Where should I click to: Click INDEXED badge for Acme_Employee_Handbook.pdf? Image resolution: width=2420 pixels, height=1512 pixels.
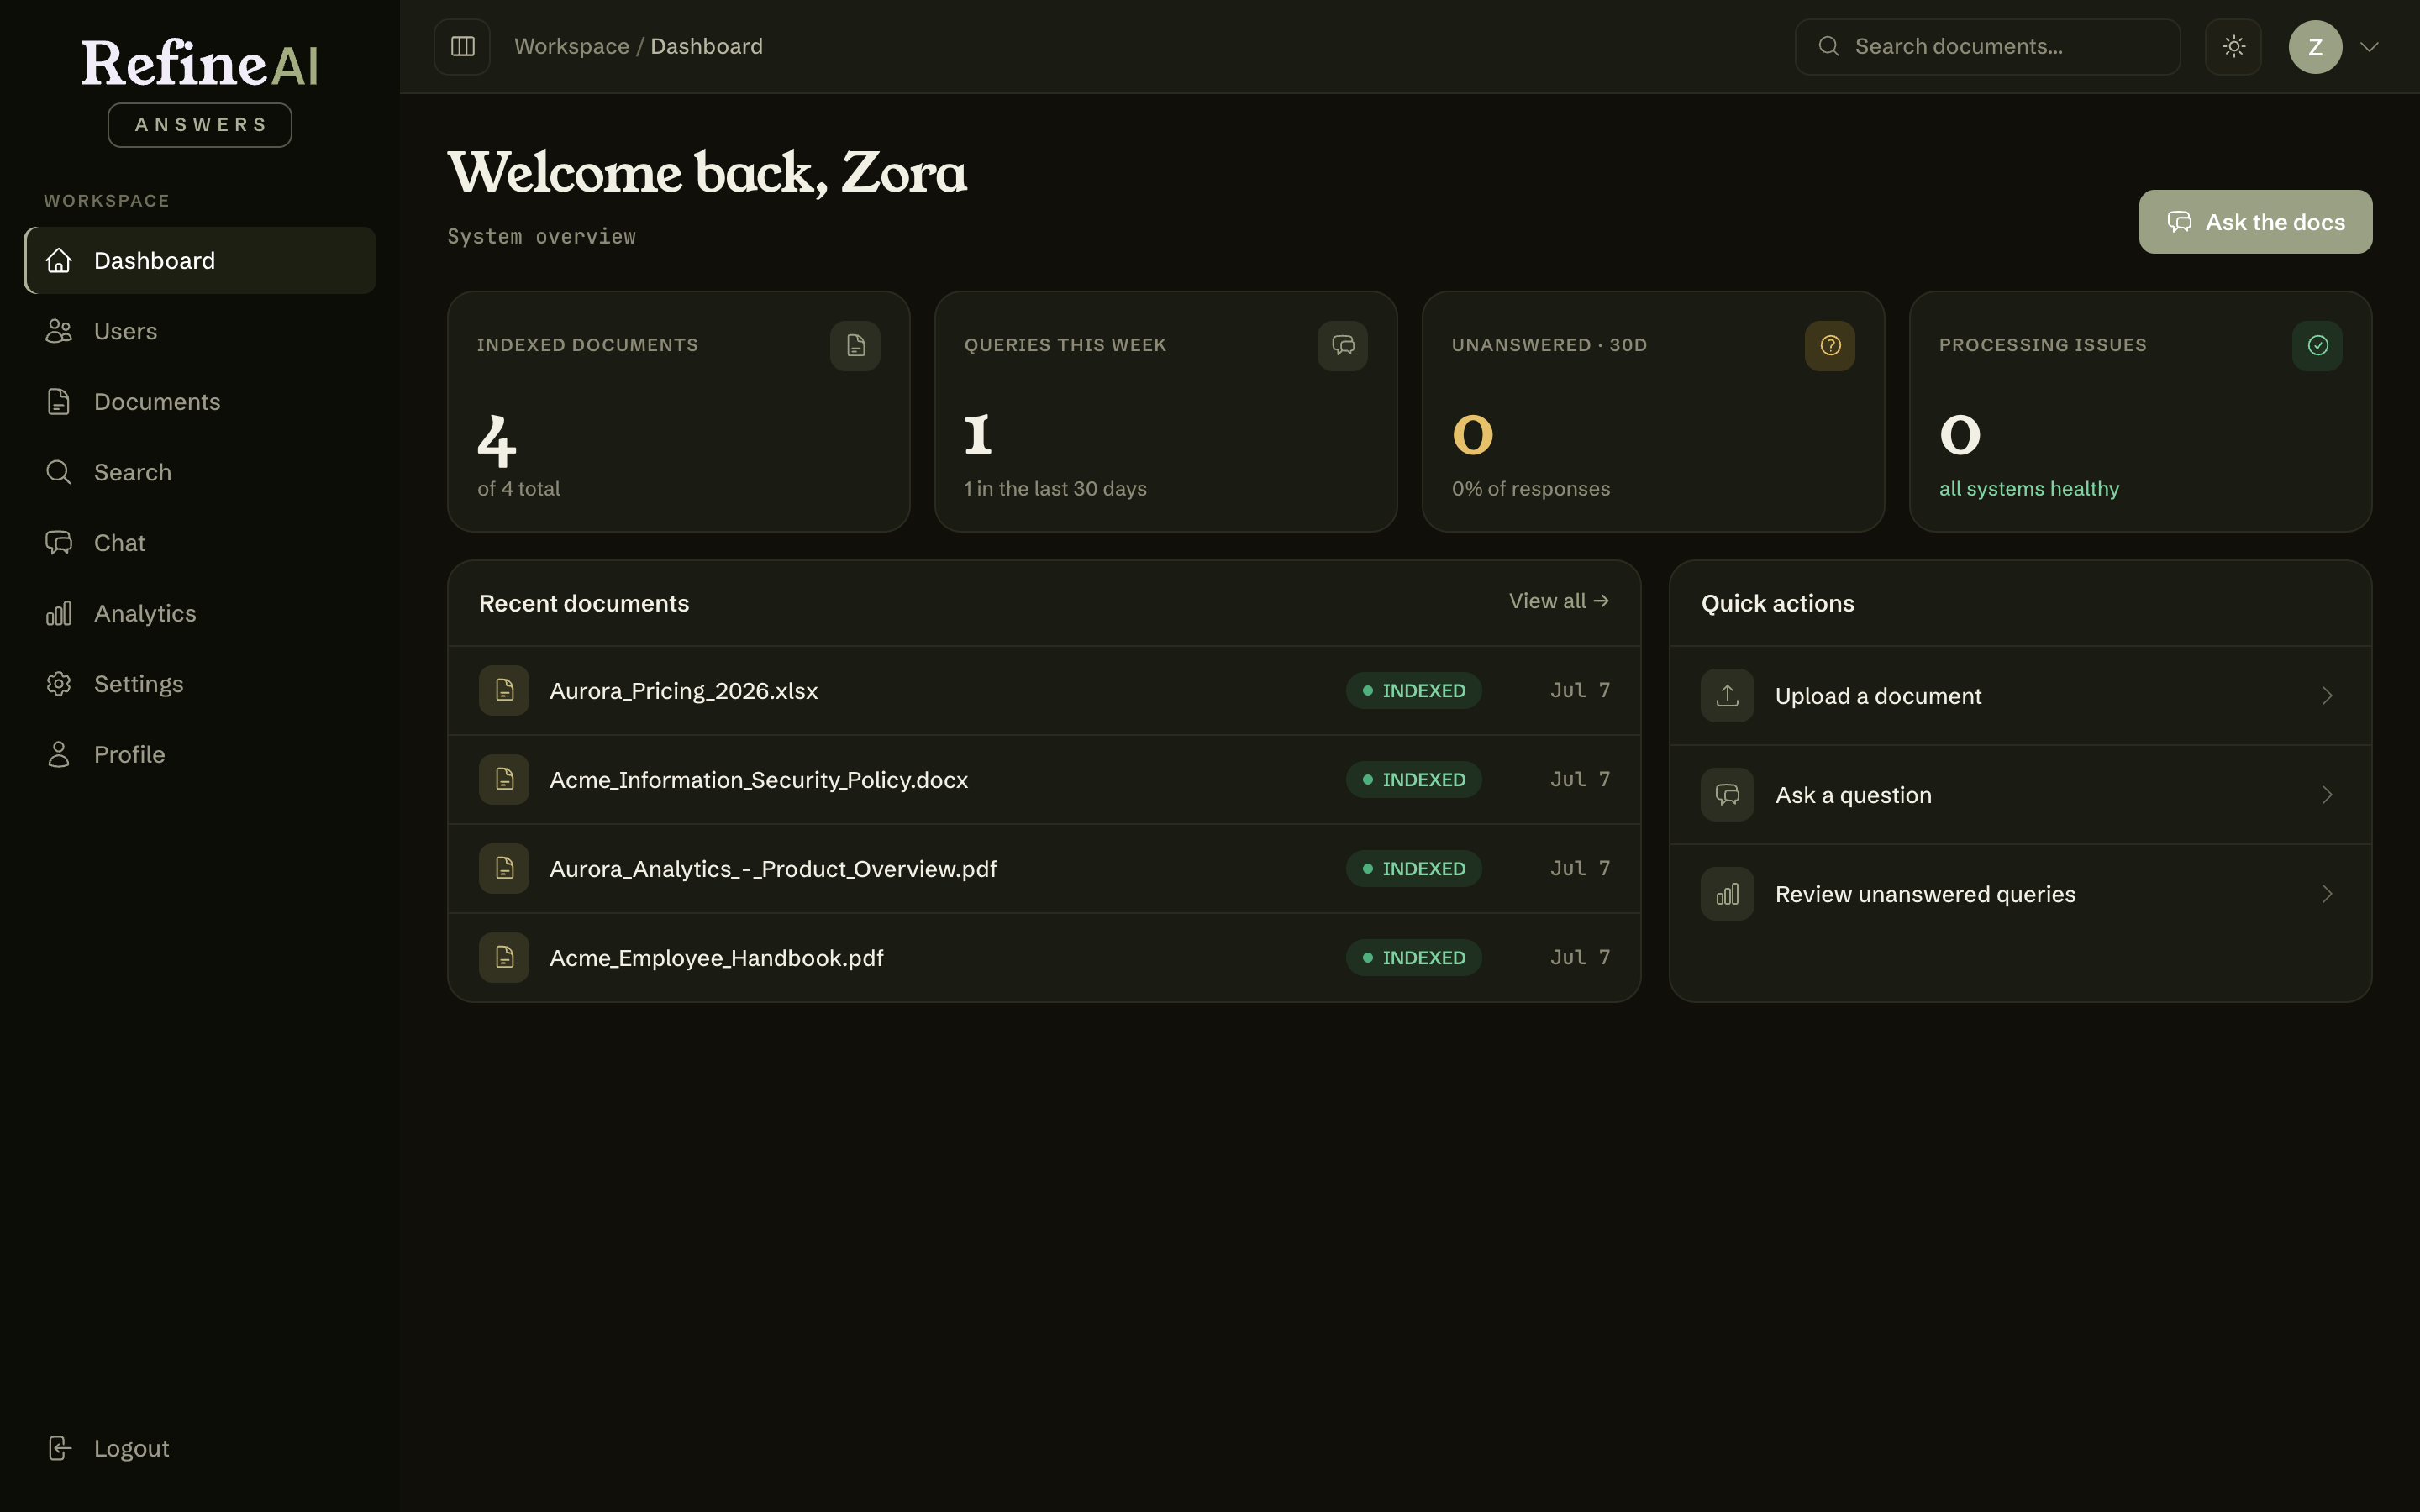(1414, 958)
